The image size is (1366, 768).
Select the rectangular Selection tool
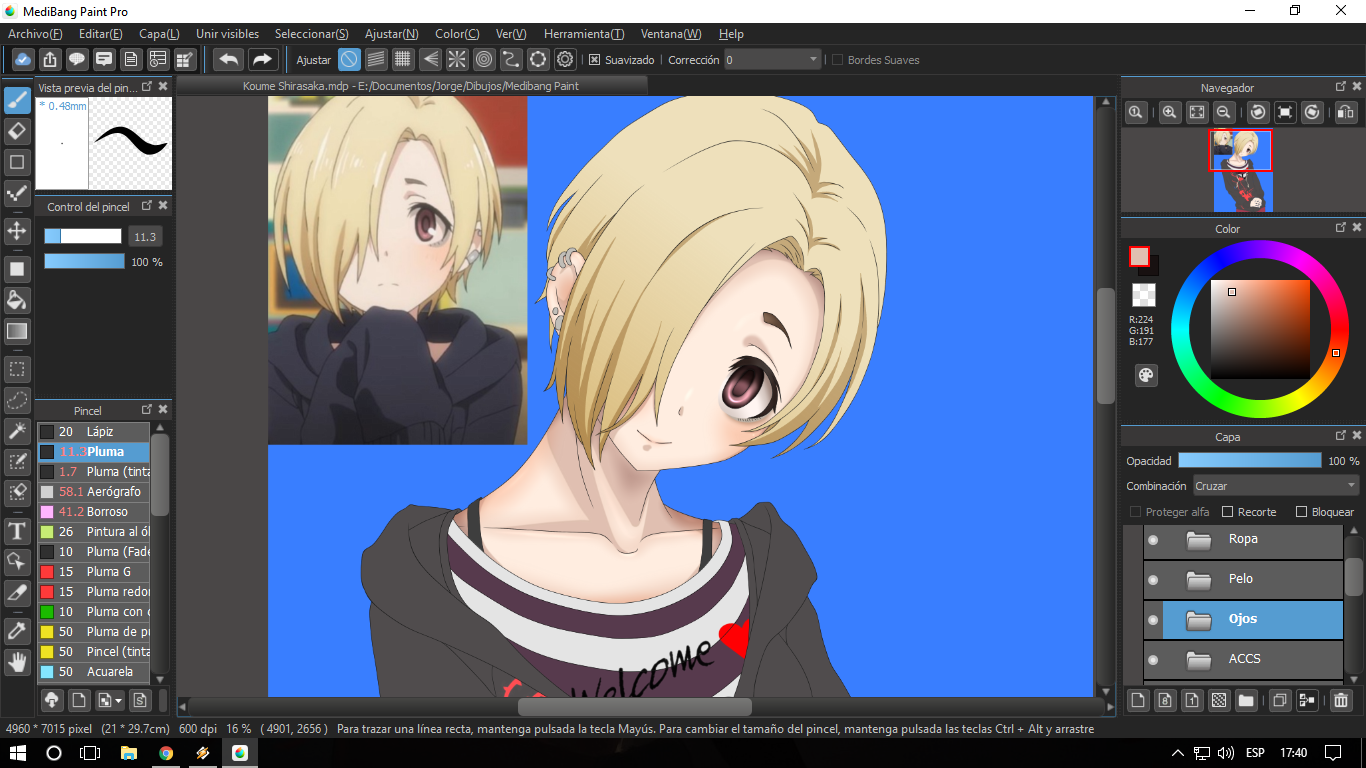coord(17,370)
